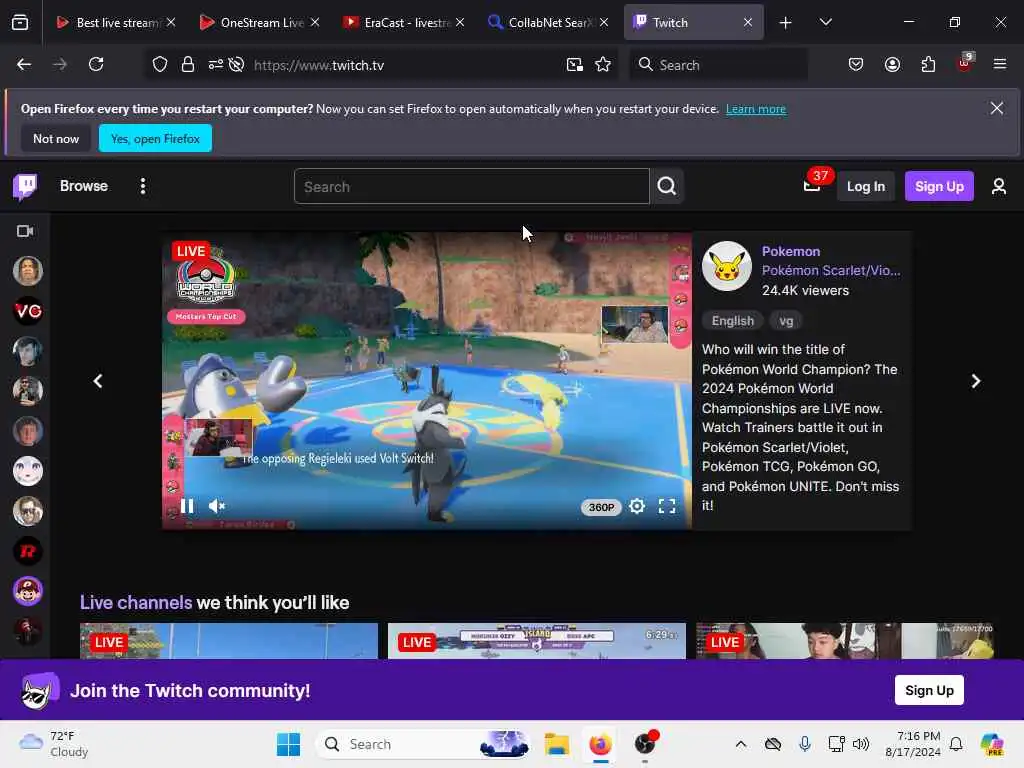Change the 360P quality setting

pos(601,507)
